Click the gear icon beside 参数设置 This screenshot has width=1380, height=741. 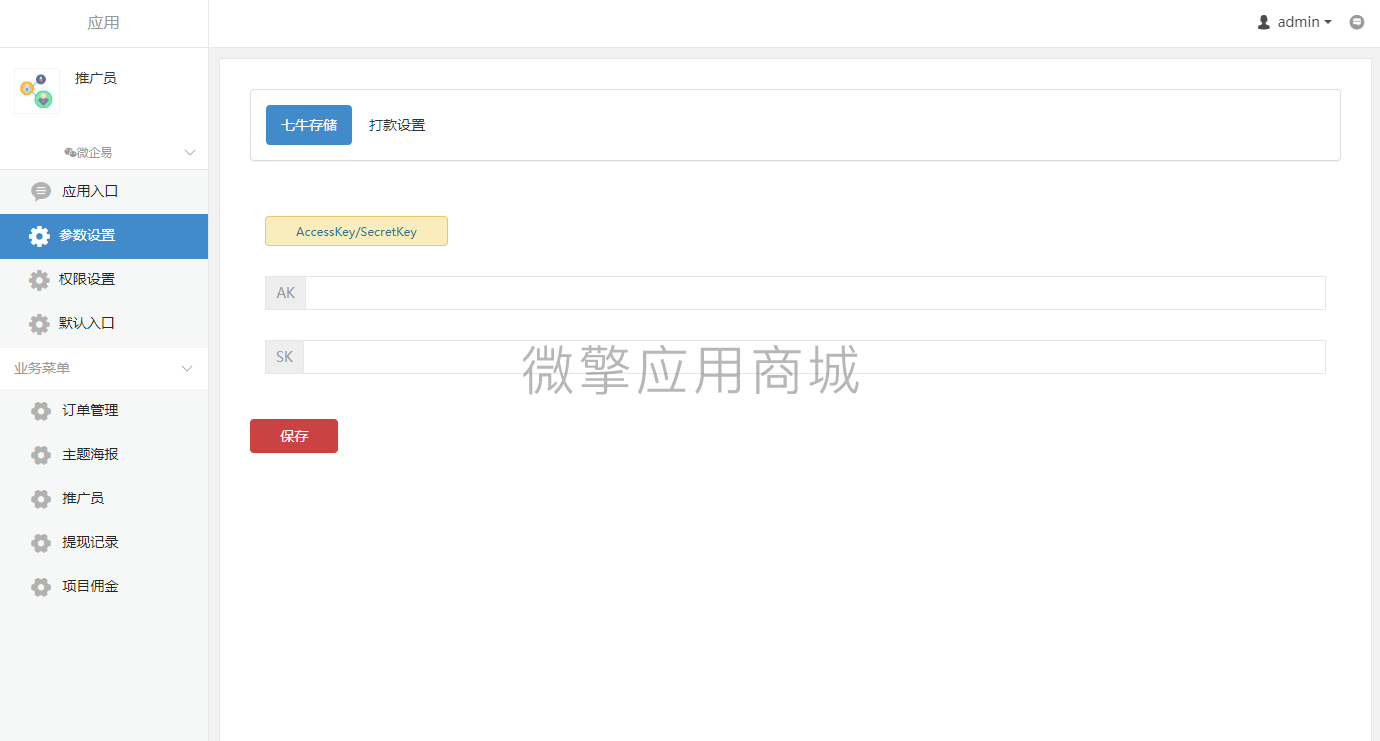coord(39,236)
